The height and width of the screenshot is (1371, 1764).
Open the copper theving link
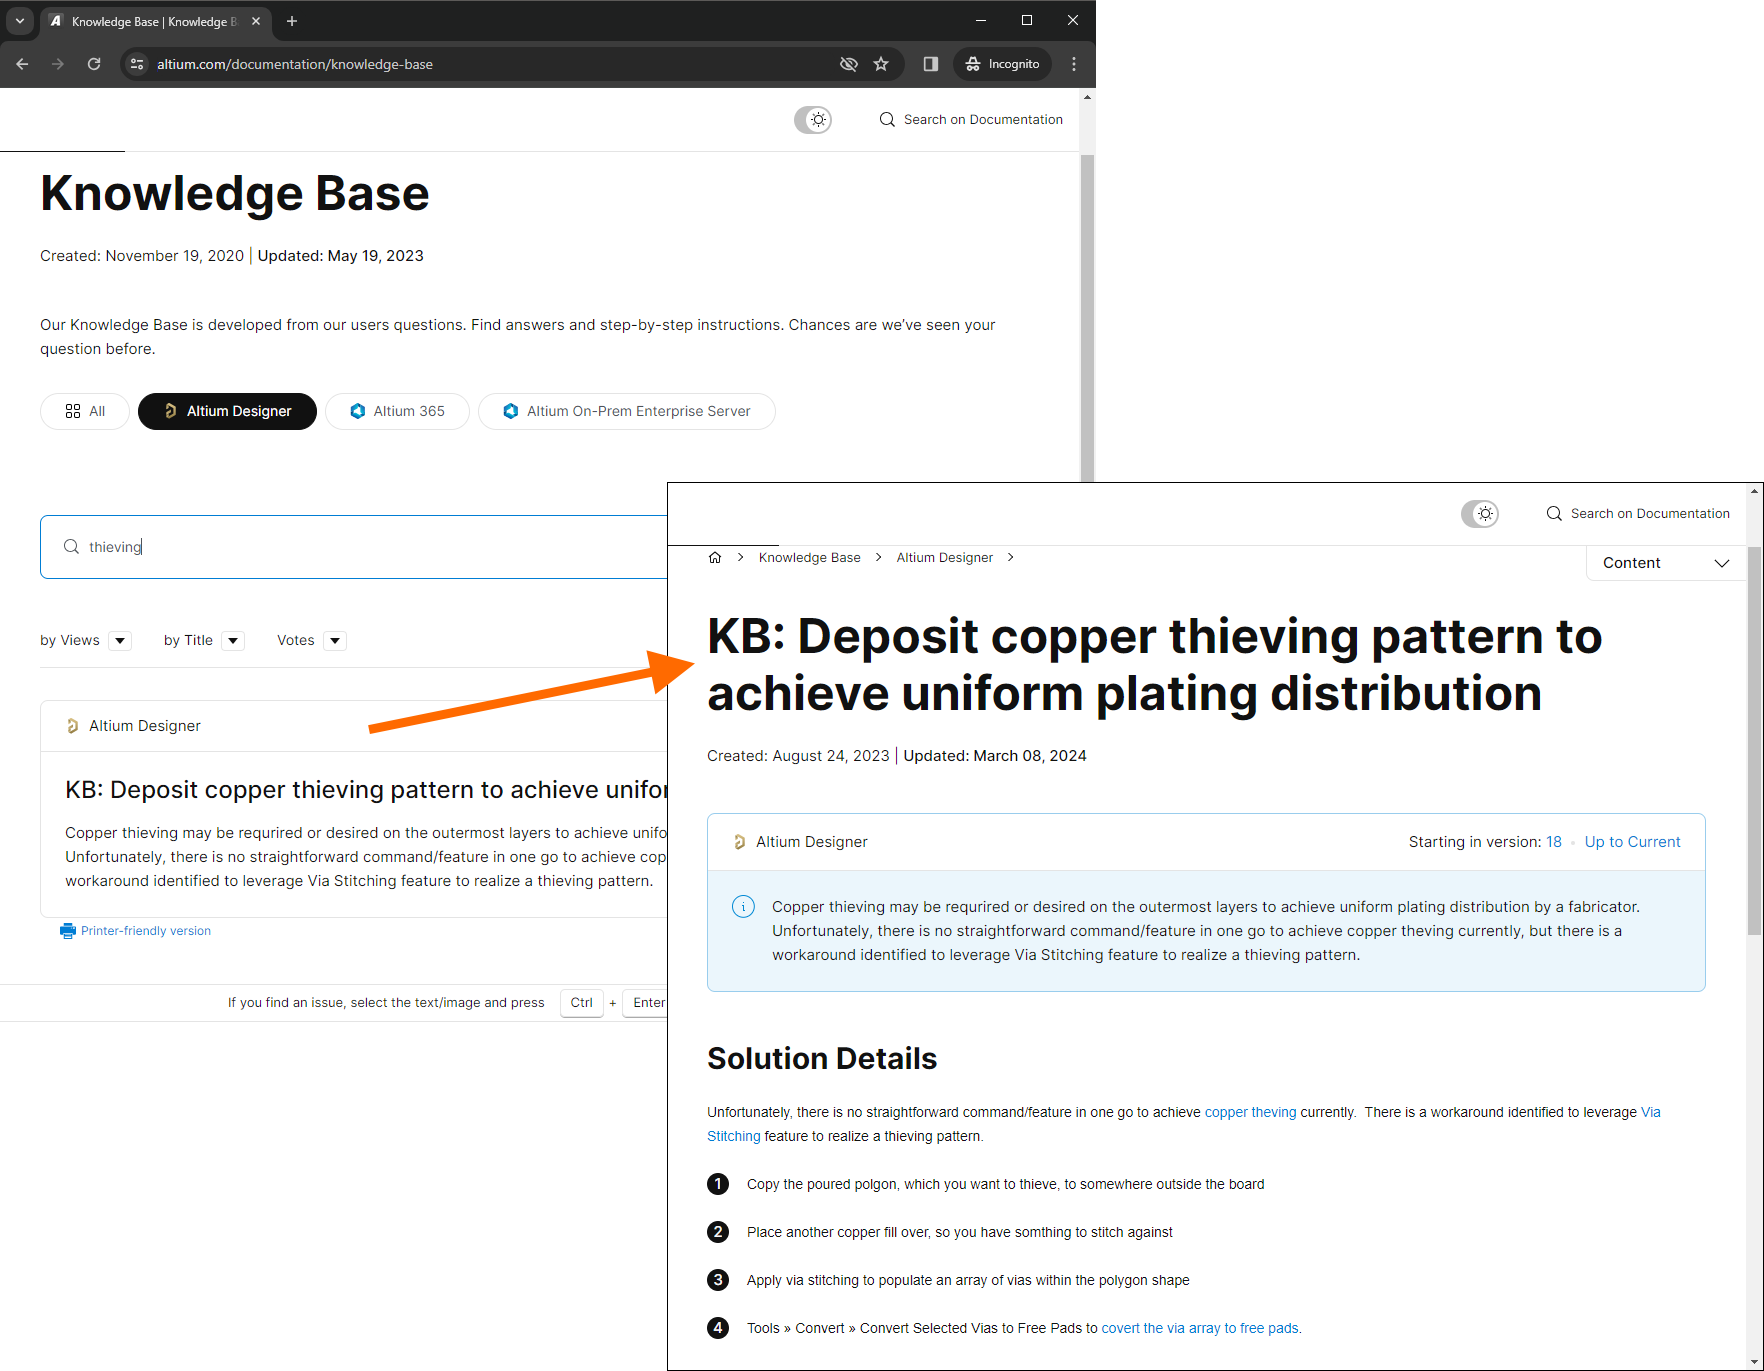point(1251,1112)
